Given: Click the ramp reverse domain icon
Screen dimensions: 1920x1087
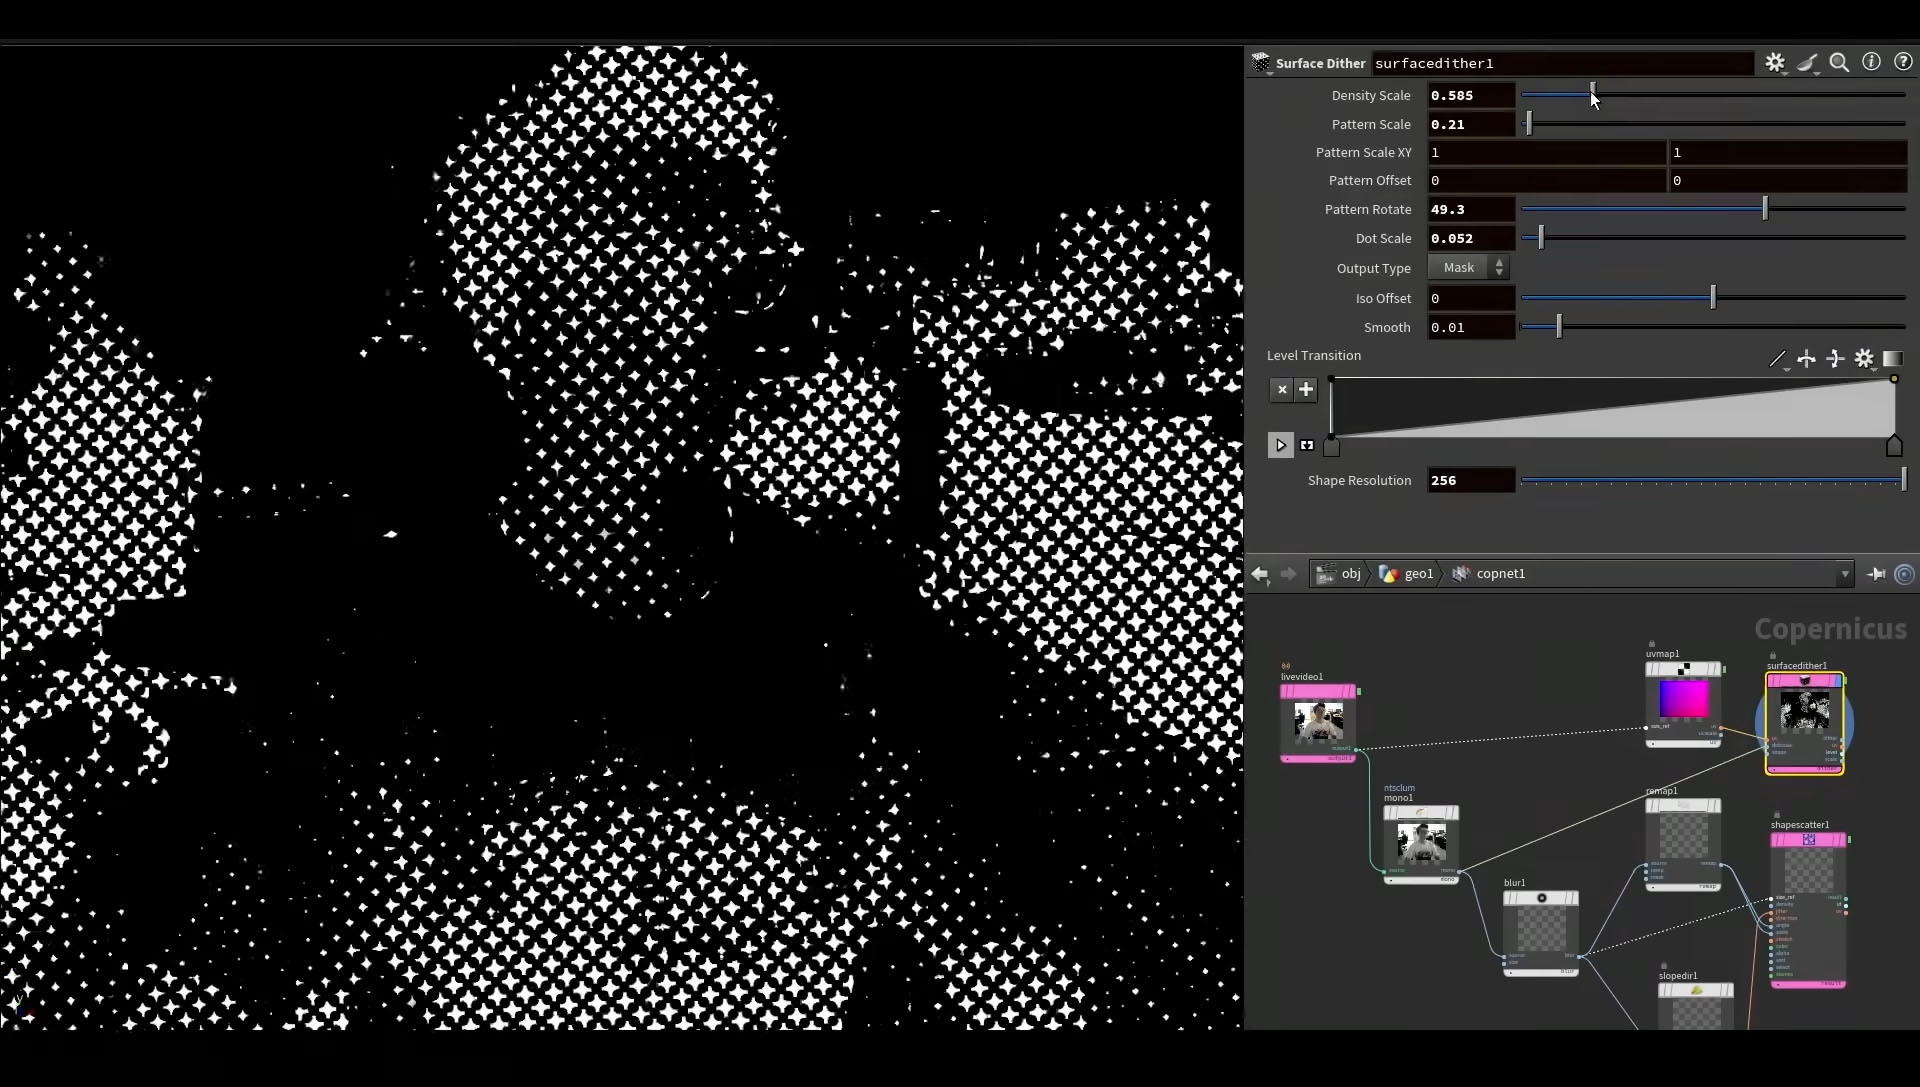Looking at the screenshot, I should (1806, 359).
